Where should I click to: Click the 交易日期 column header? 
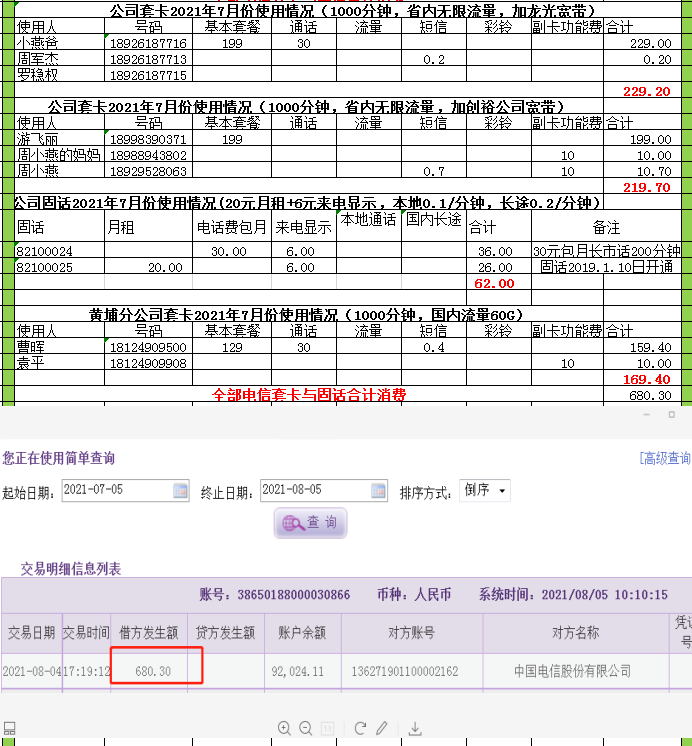click(32, 633)
